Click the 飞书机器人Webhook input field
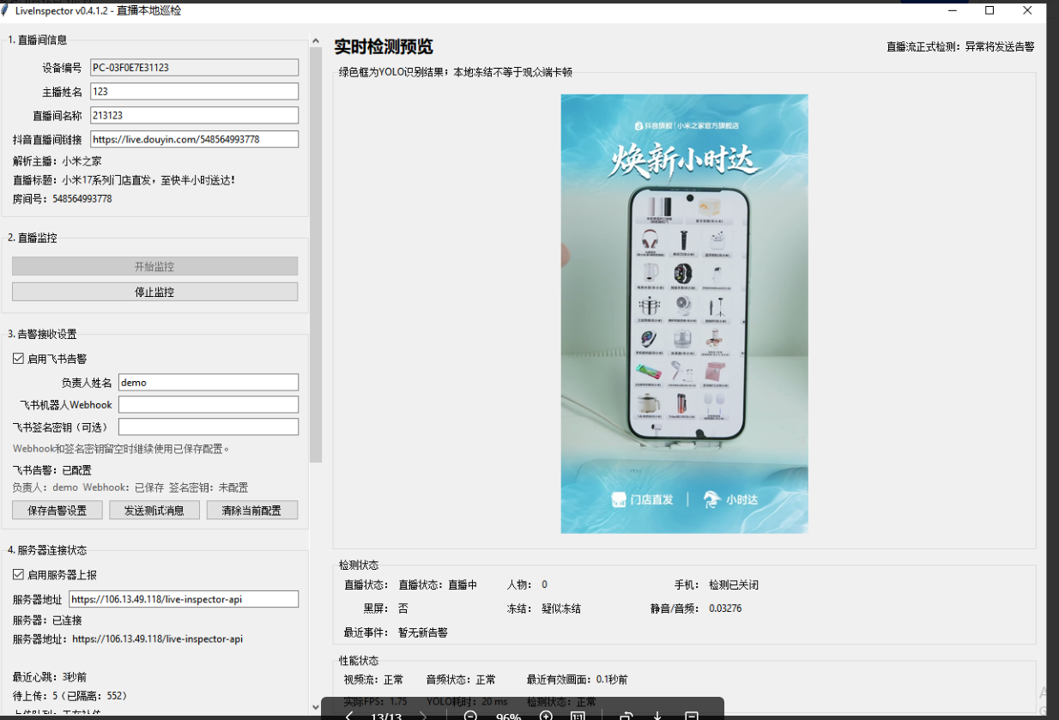This screenshot has width=1059, height=720. (209, 404)
